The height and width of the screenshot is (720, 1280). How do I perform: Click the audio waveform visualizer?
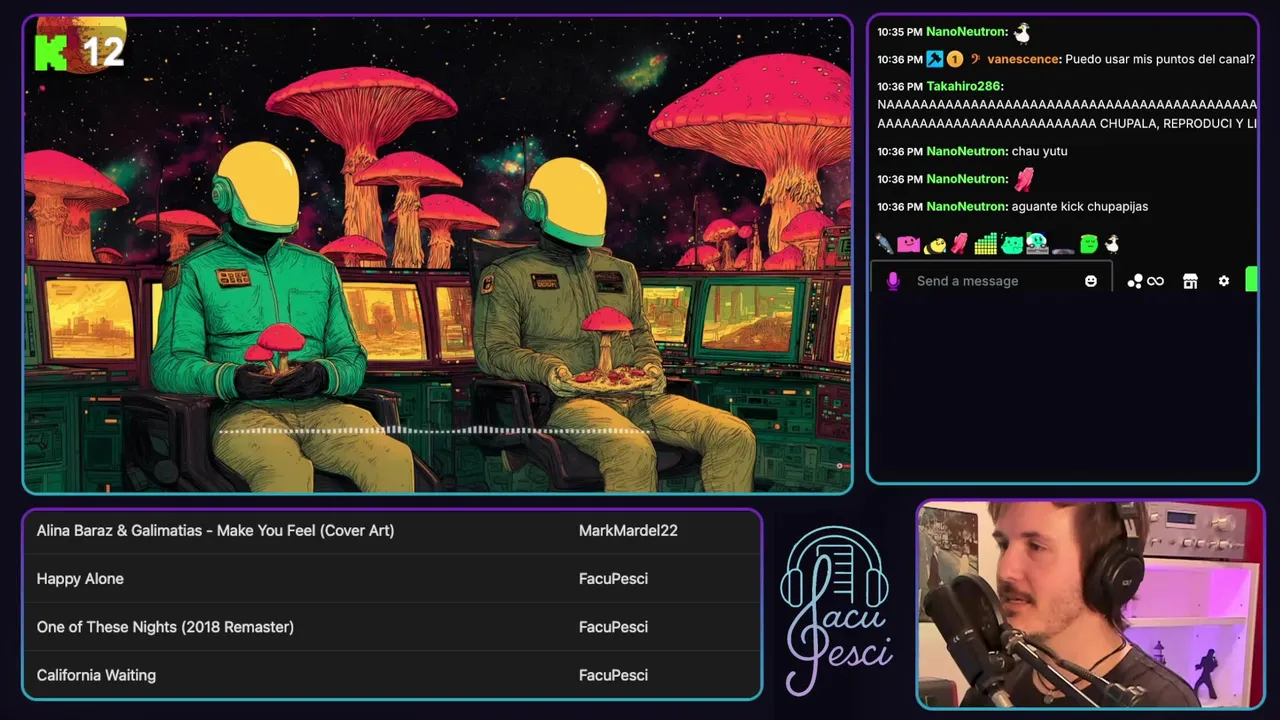(x=435, y=431)
